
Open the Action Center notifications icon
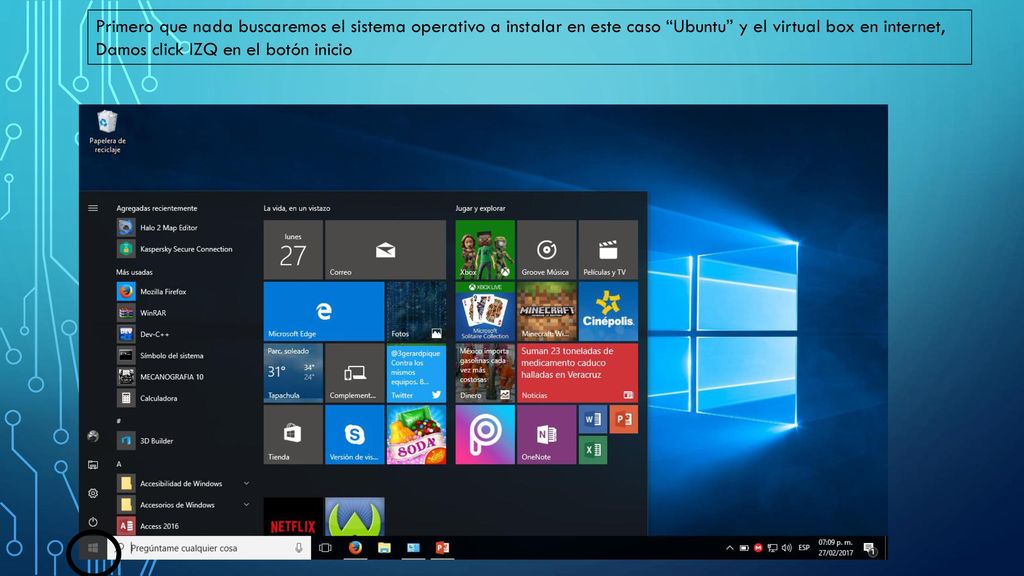869,549
